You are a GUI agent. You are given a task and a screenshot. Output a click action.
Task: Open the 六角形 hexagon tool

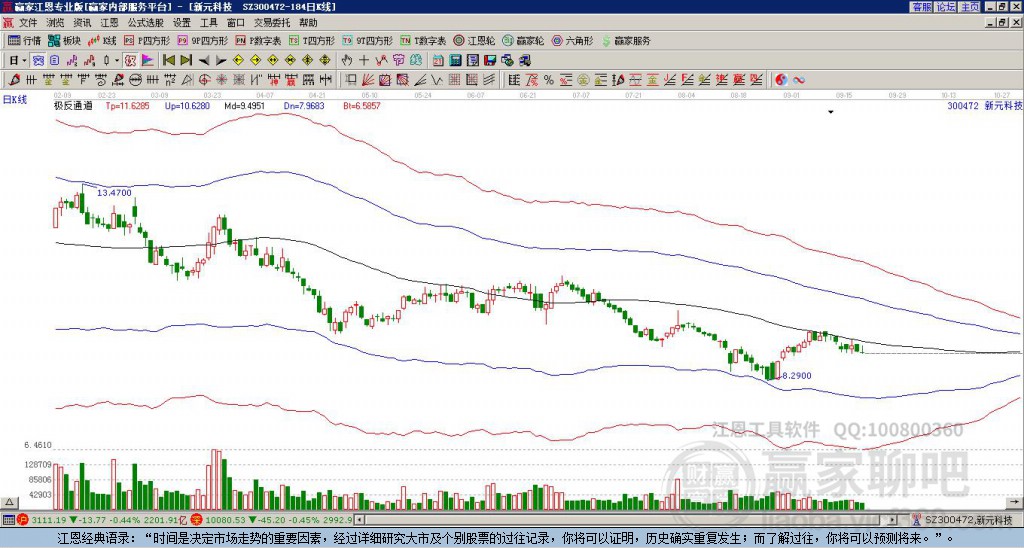573,40
